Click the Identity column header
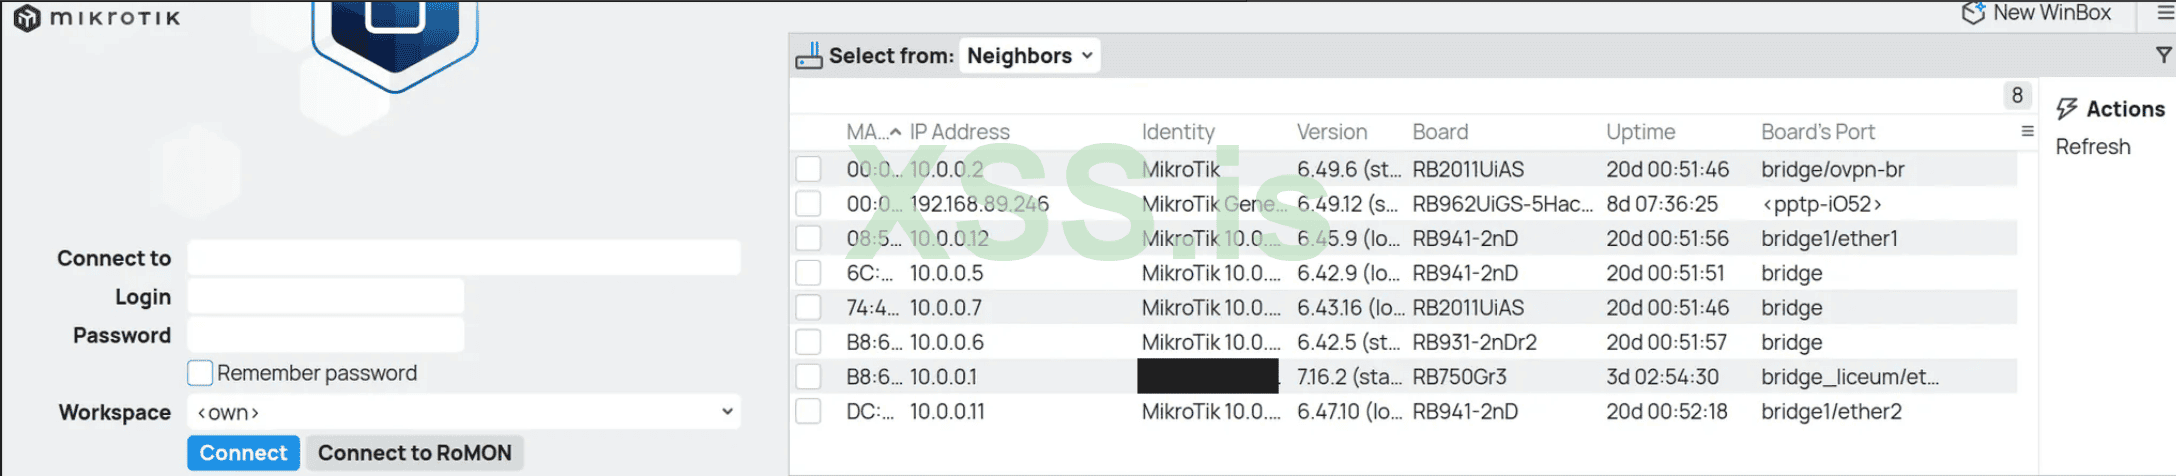Screen dimensions: 2176x476 pyautogui.click(x=1178, y=132)
